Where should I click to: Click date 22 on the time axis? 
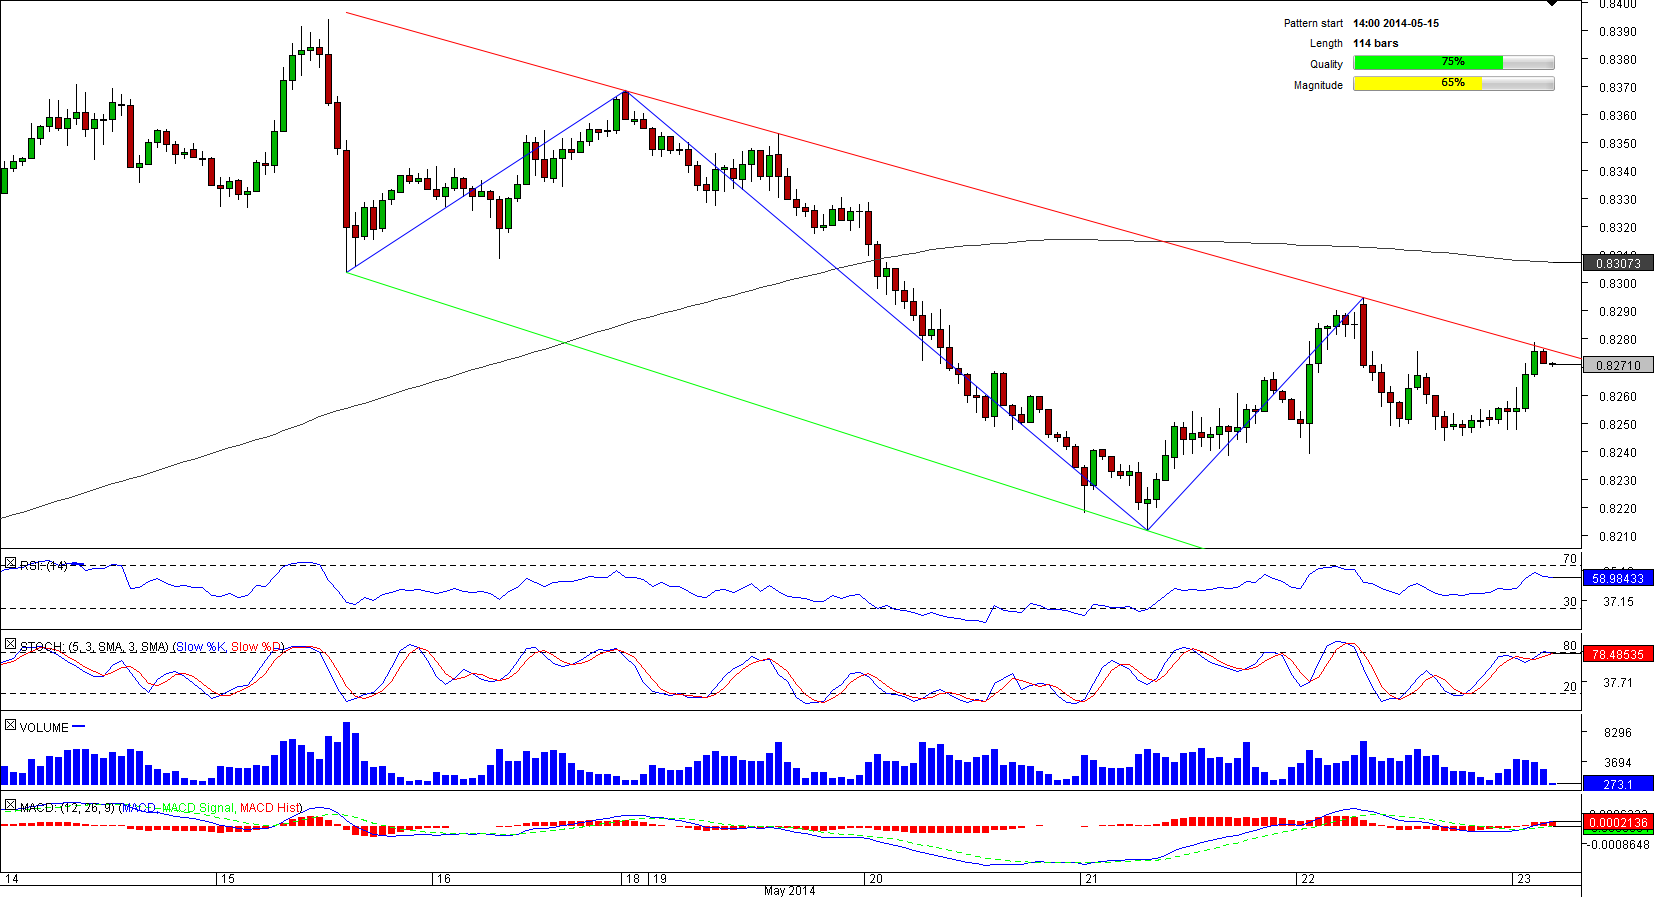point(1308,879)
